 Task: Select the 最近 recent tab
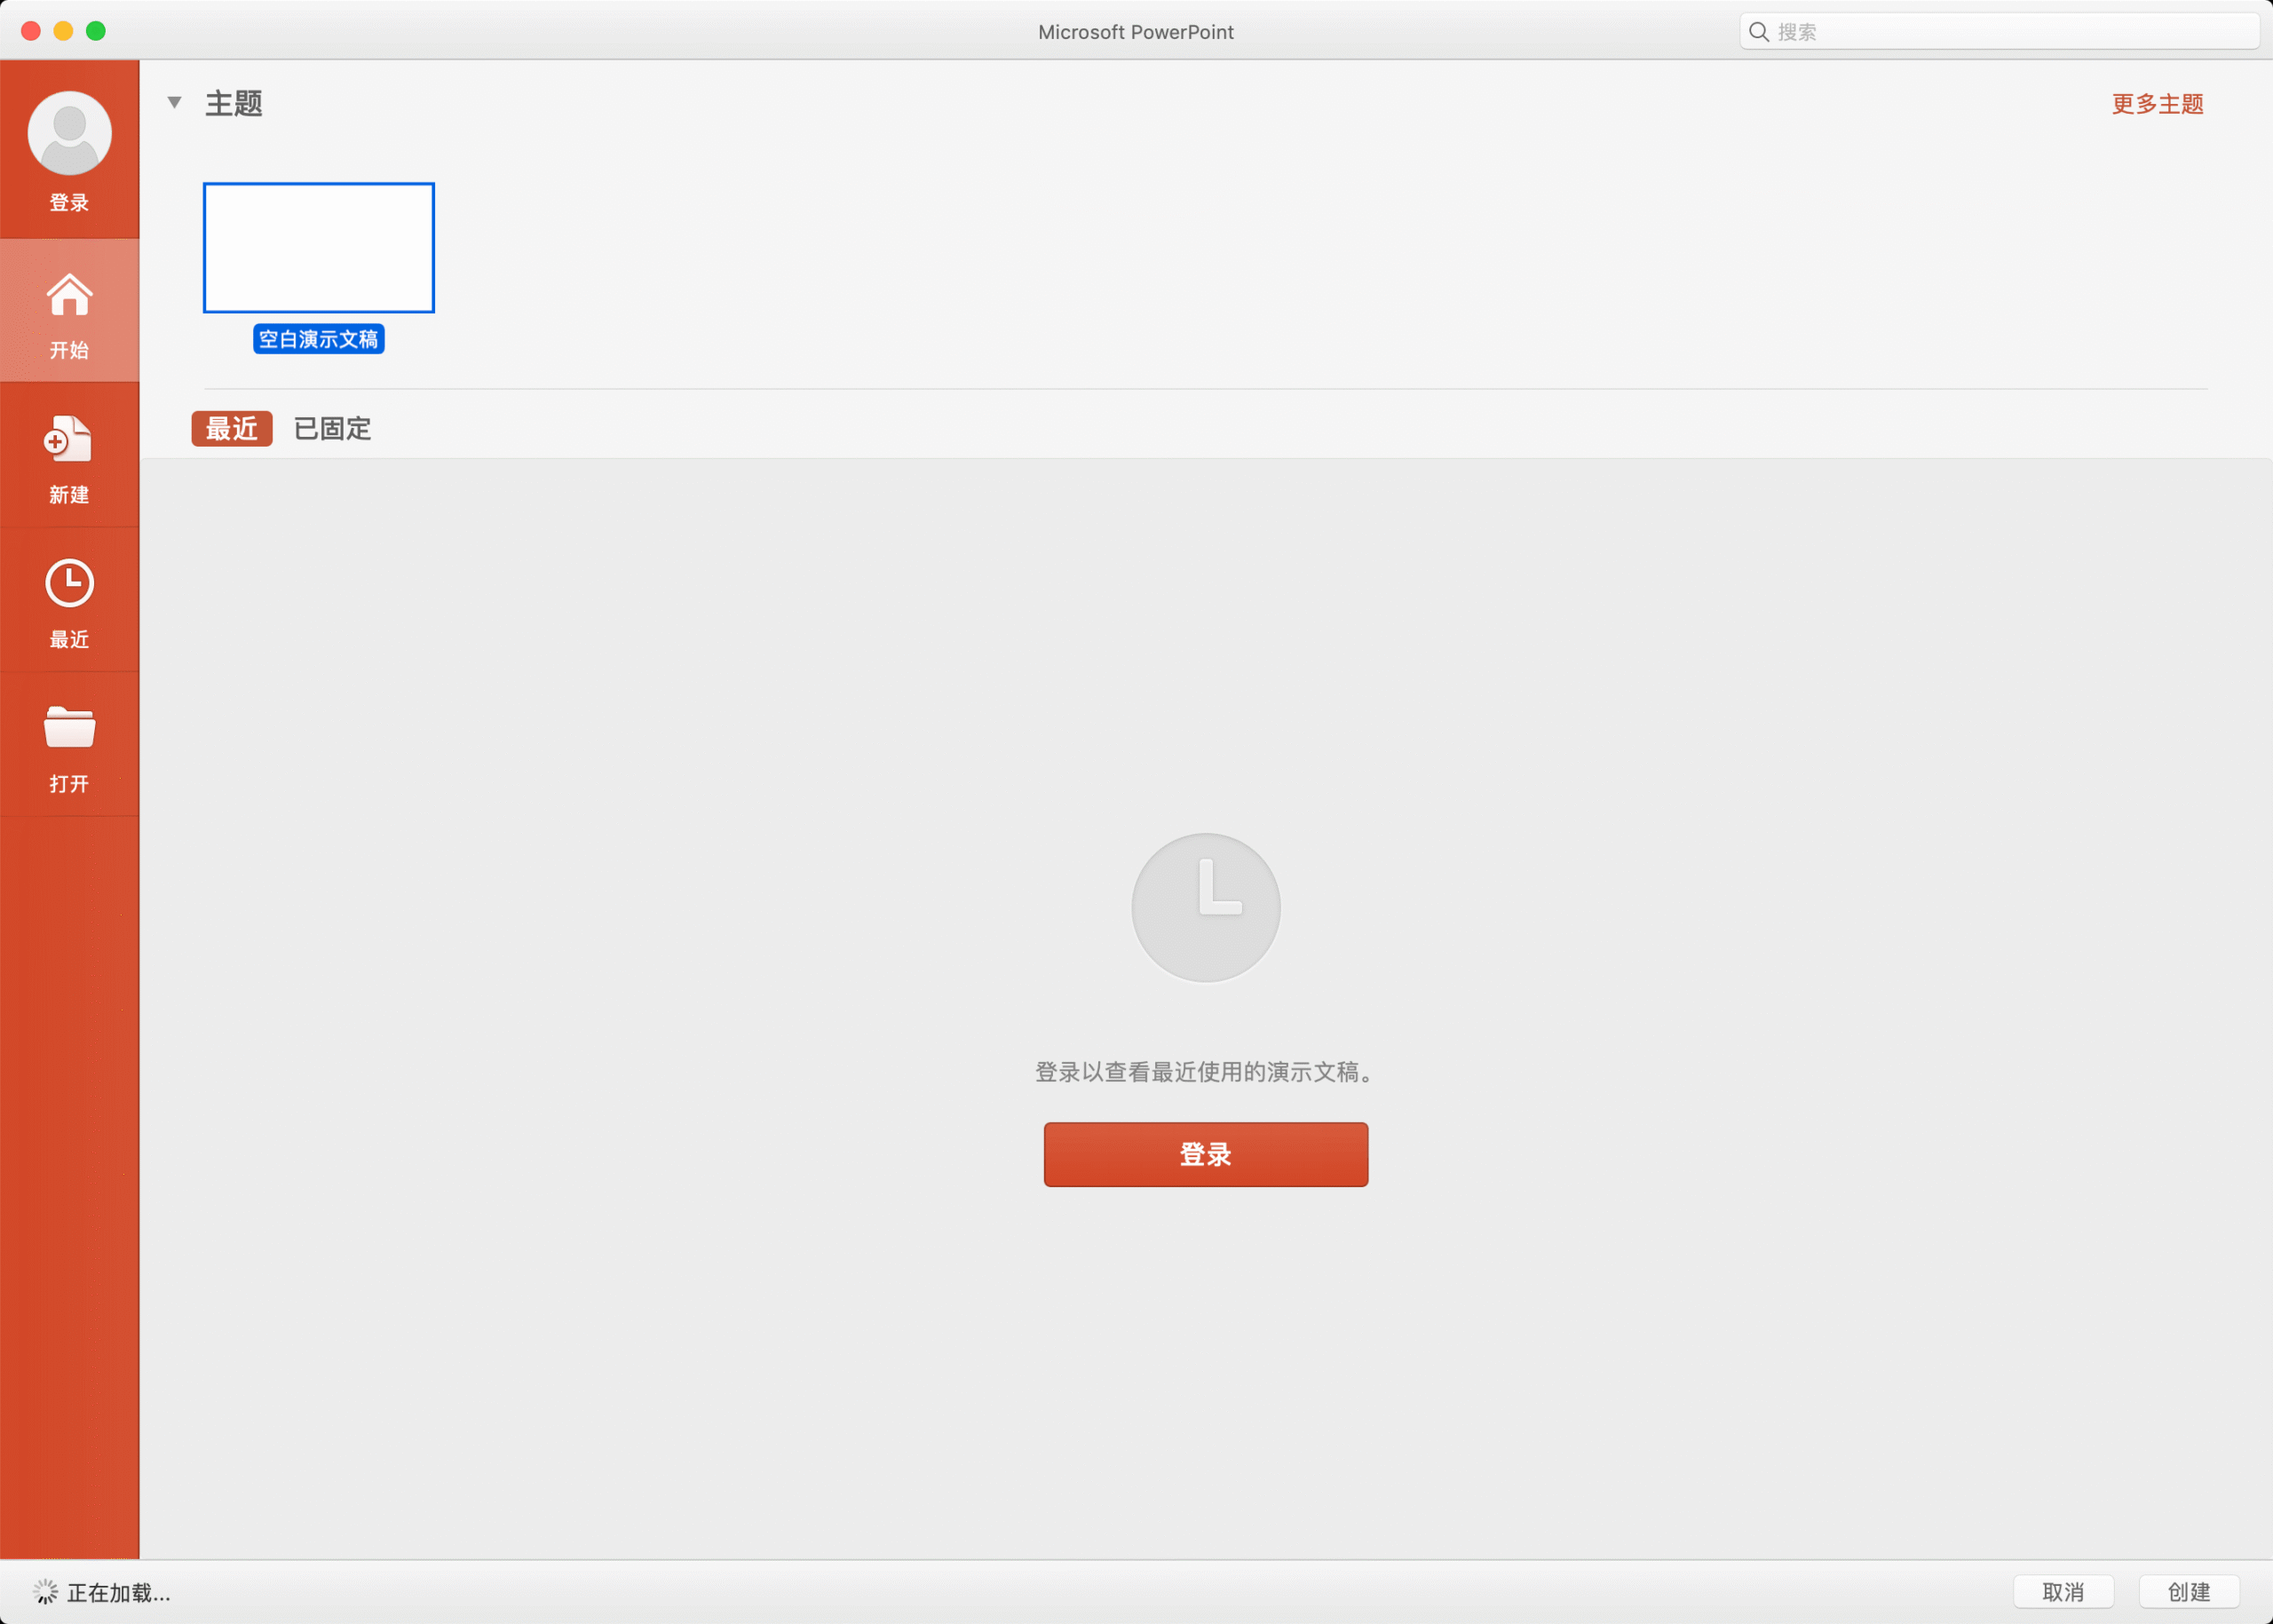[x=231, y=428]
